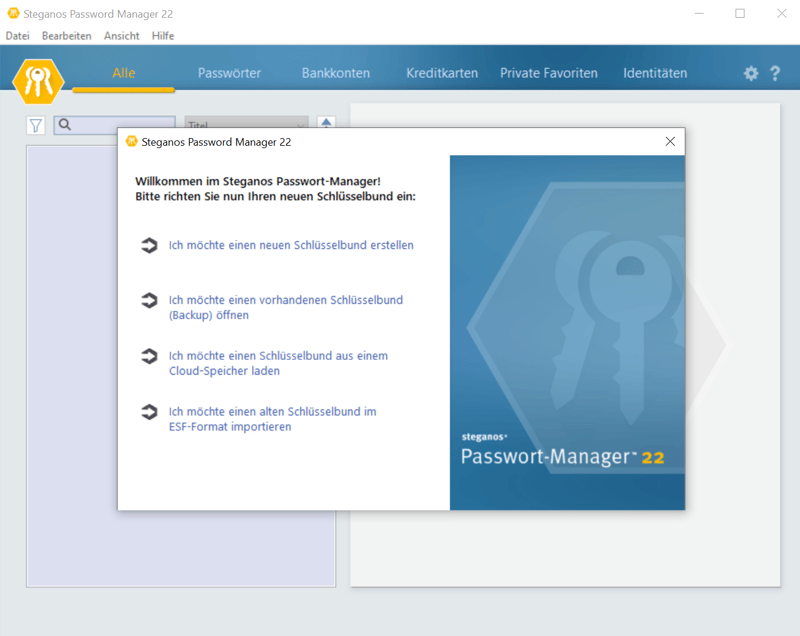Screen dimensions: 800x636
Task: Toggle sort order with the up-arrow icon
Action: (326, 123)
